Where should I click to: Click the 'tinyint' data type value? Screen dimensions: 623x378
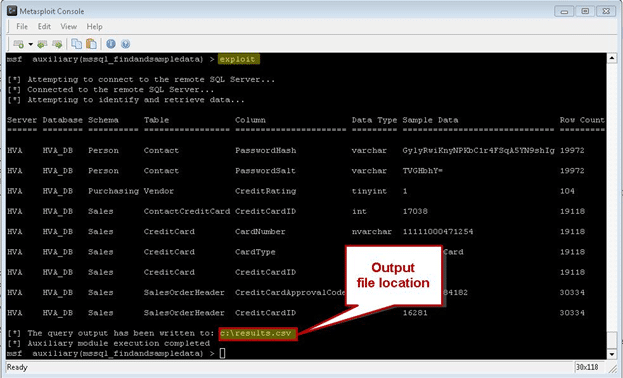click(369, 191)
